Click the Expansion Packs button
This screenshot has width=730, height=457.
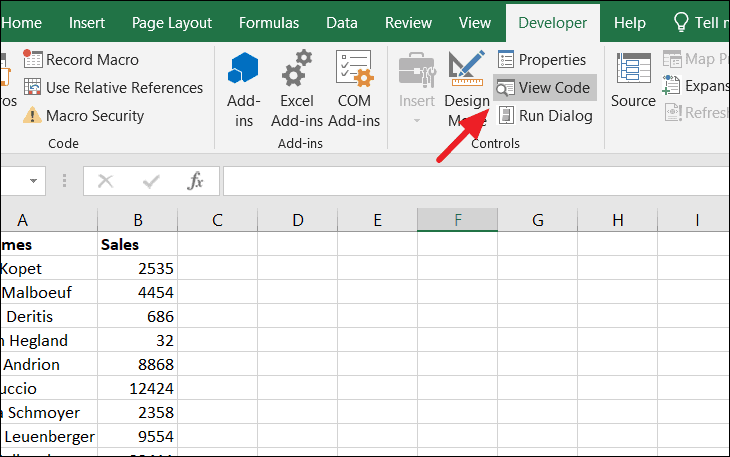coord(695,86)
